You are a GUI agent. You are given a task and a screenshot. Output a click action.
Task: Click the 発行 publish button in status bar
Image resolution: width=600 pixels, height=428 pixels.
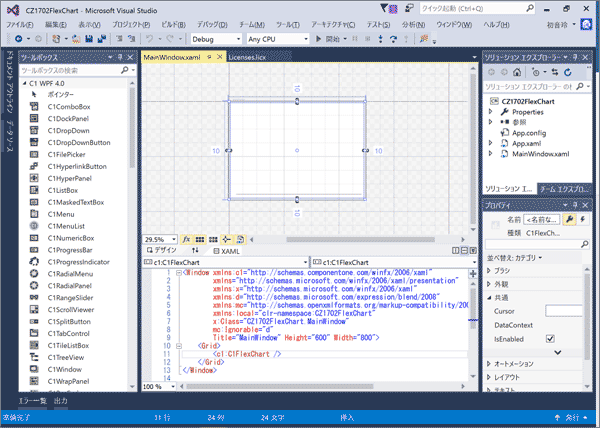click(x=572, y=418)
